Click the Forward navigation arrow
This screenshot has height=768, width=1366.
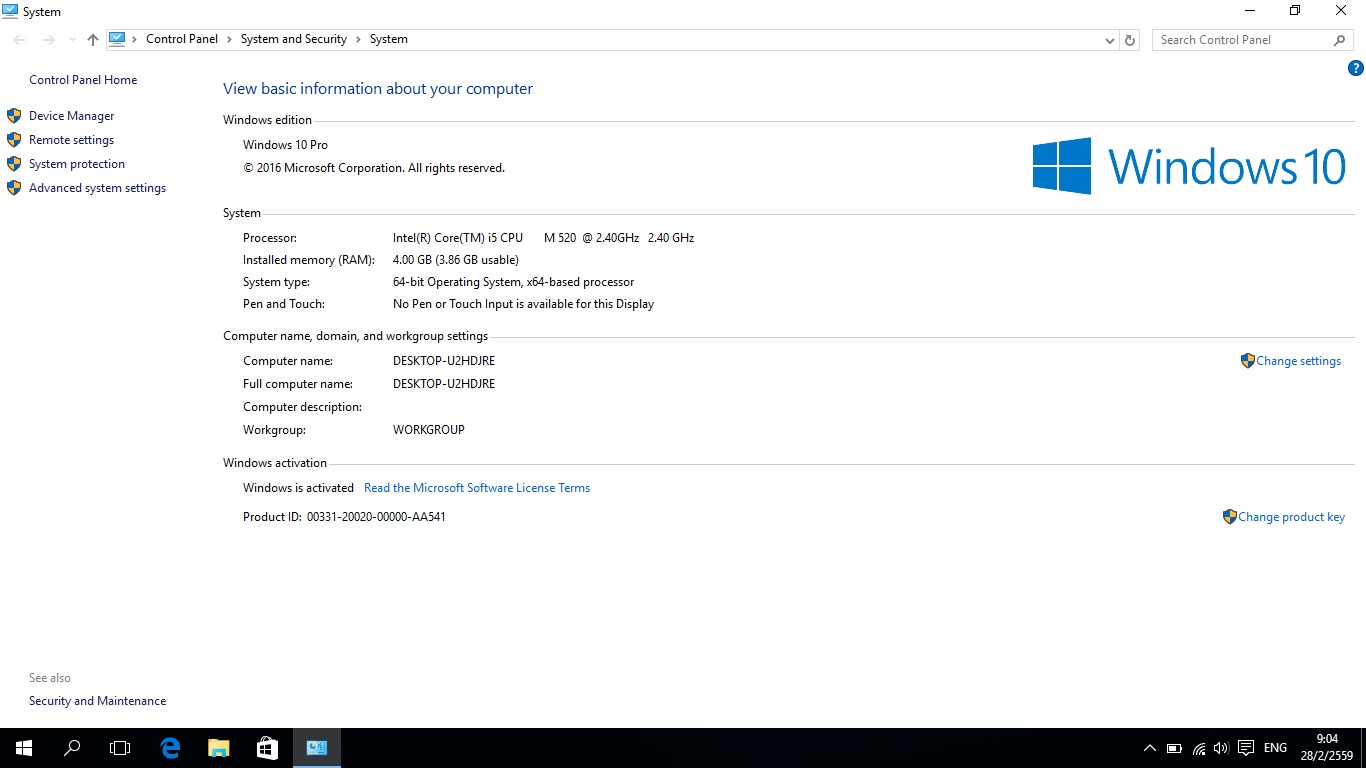[48, 40]
